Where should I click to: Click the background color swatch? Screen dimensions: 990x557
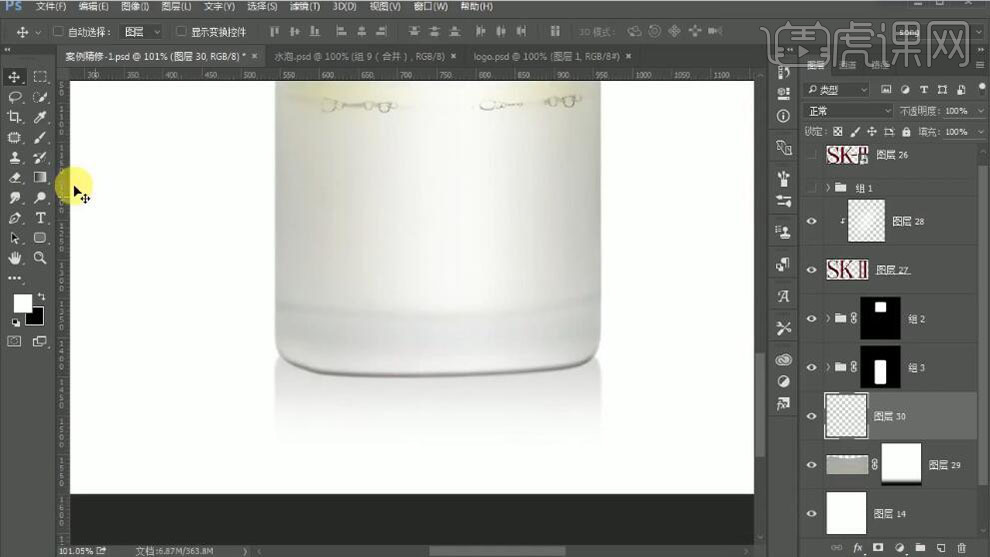37,317
